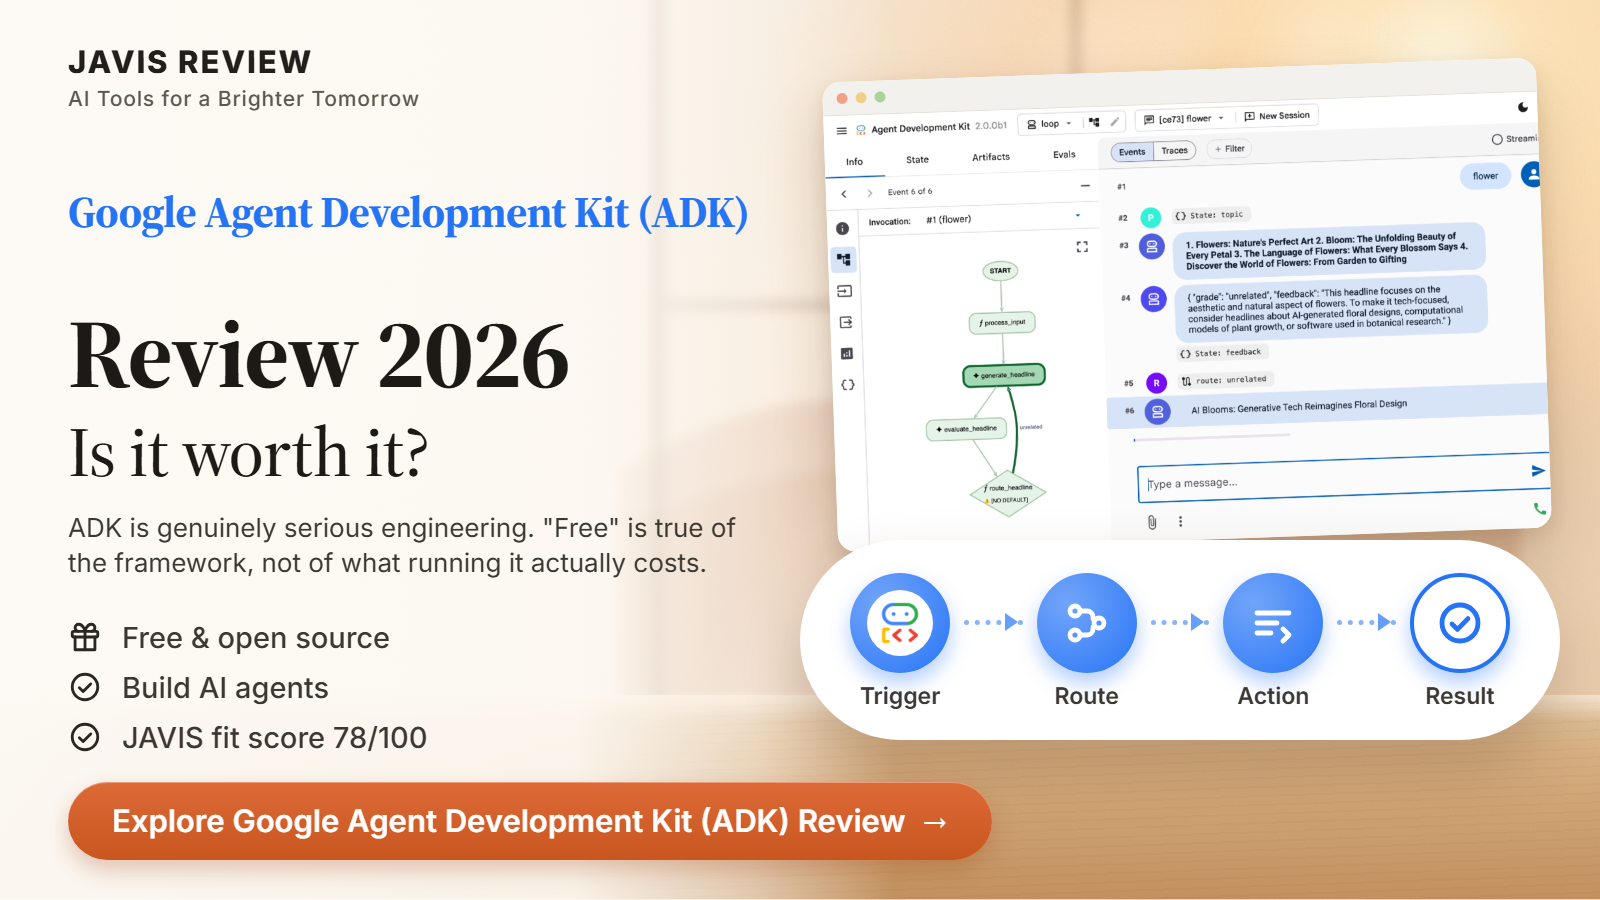Click the user avatar beside the flower message

(1530, 174)
